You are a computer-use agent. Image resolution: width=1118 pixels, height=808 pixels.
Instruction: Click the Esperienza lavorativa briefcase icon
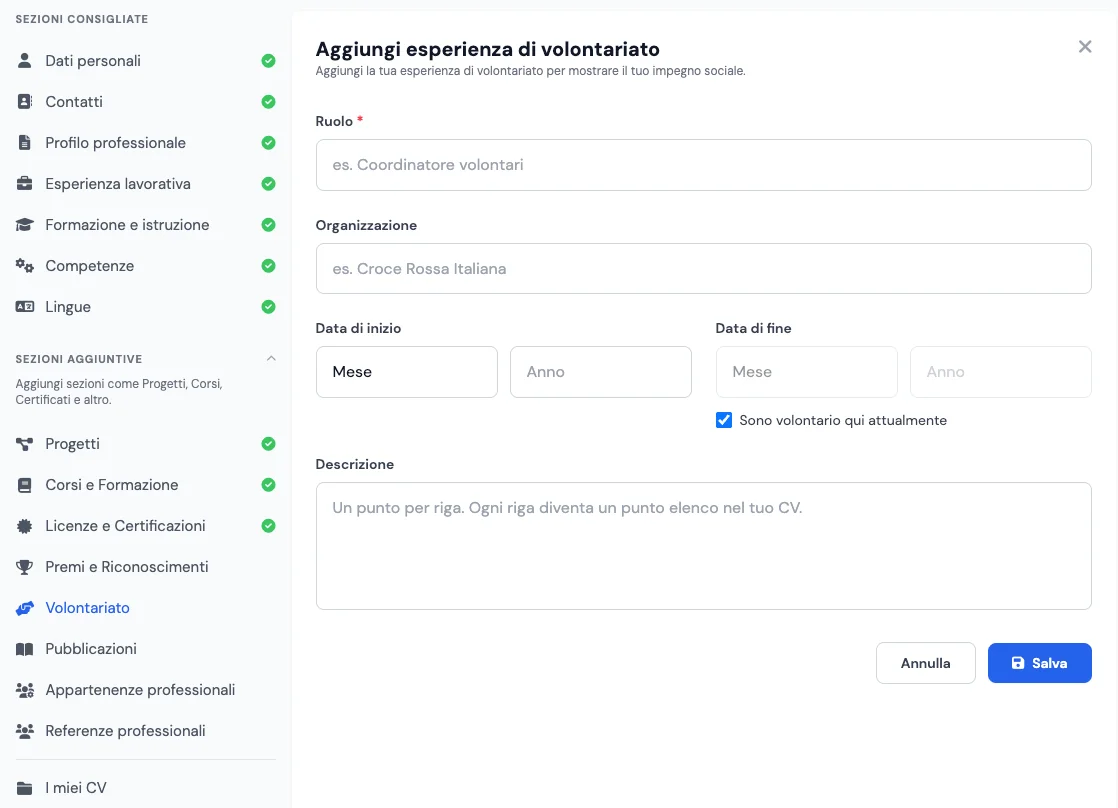[x=24, y=183]
